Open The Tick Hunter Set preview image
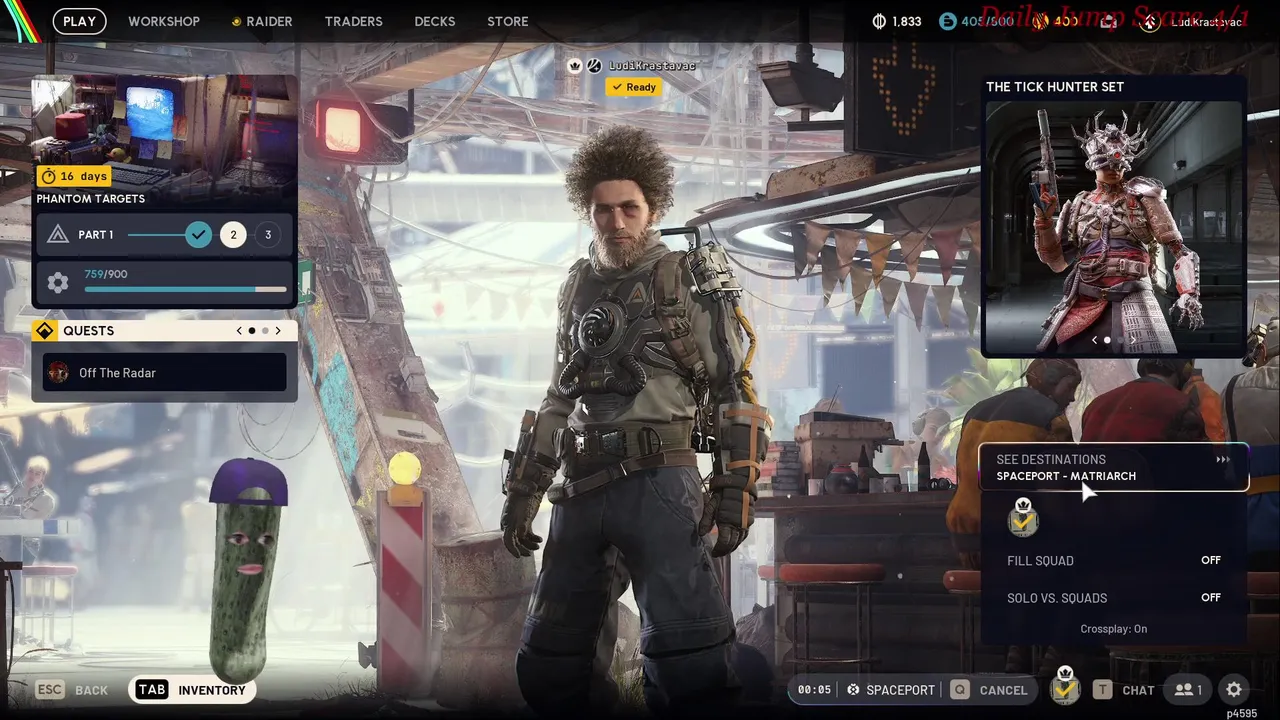The image size is (1280, 720). [1113, 226]
